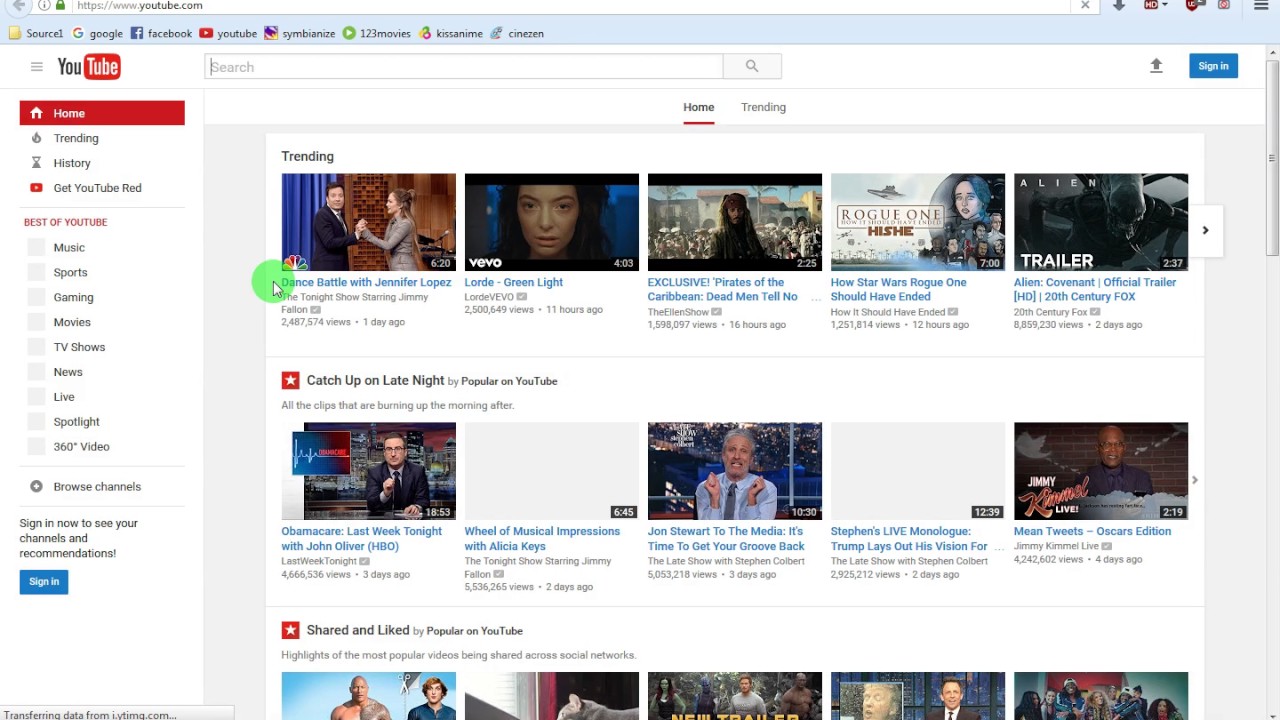This screenshot has width=1280, height=720.
Task: Focus the YouTube search box
Action: coord(464,67)
